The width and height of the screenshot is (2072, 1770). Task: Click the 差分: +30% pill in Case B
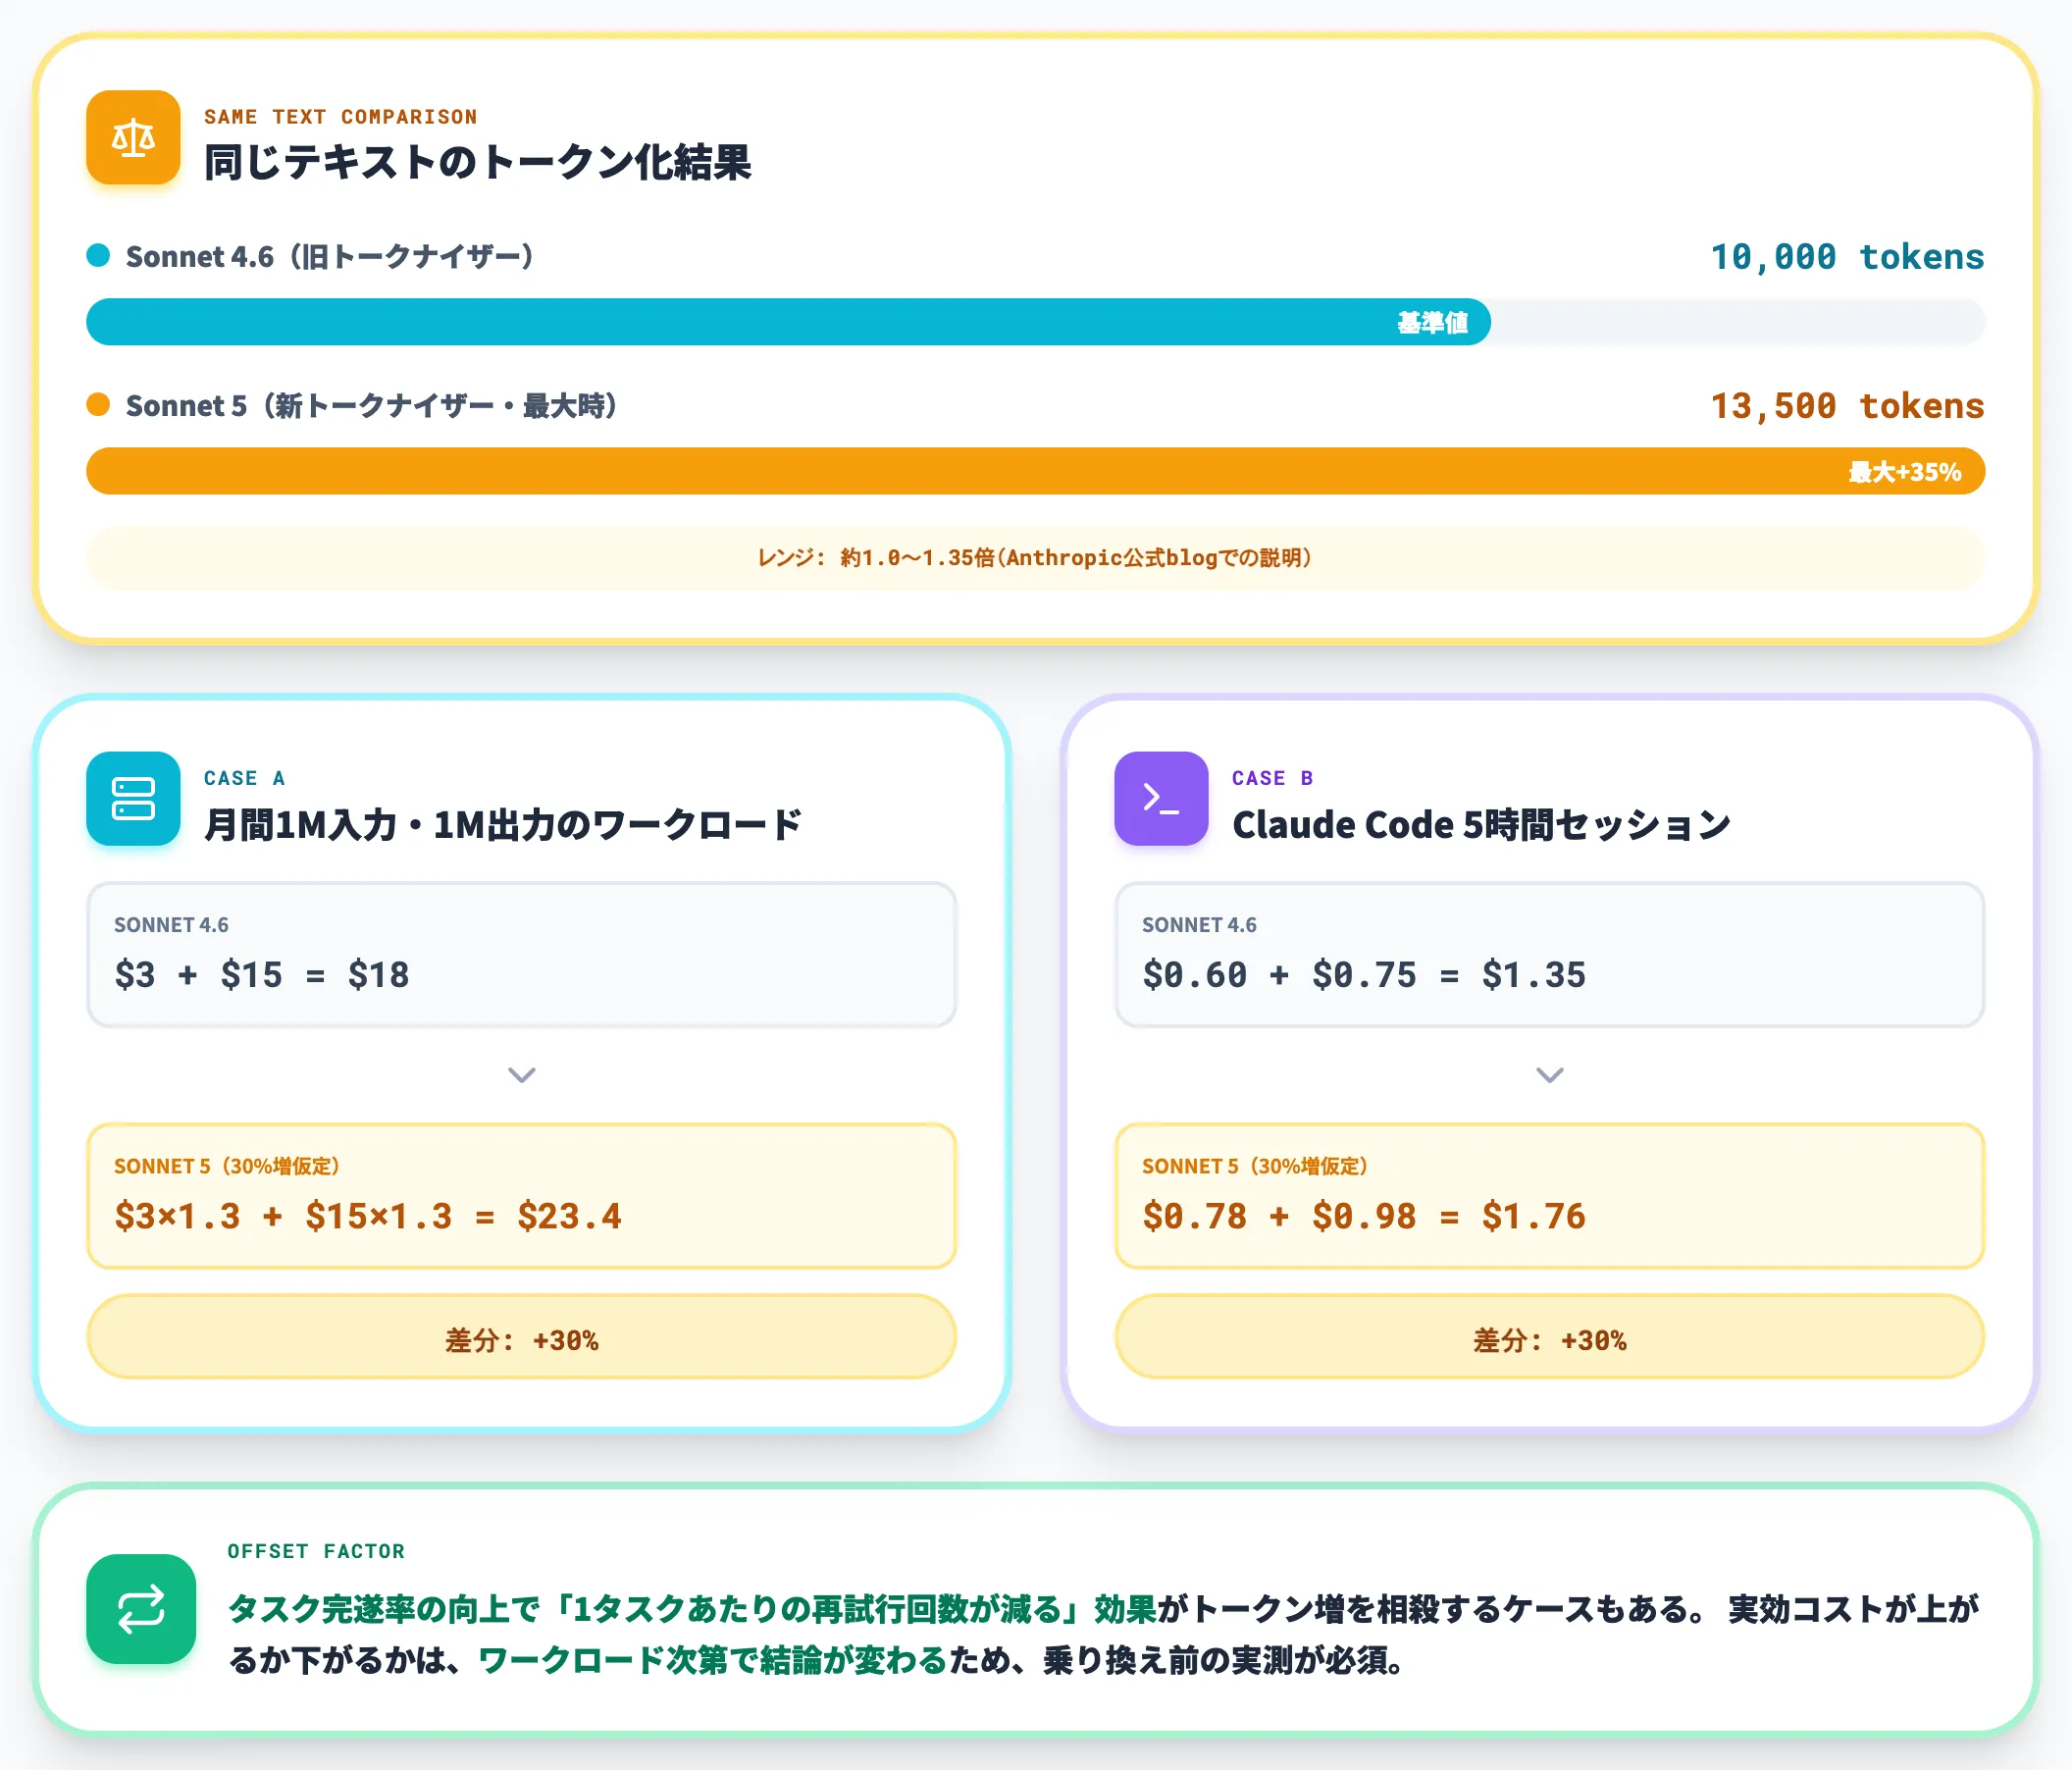pos(1550,1338)
